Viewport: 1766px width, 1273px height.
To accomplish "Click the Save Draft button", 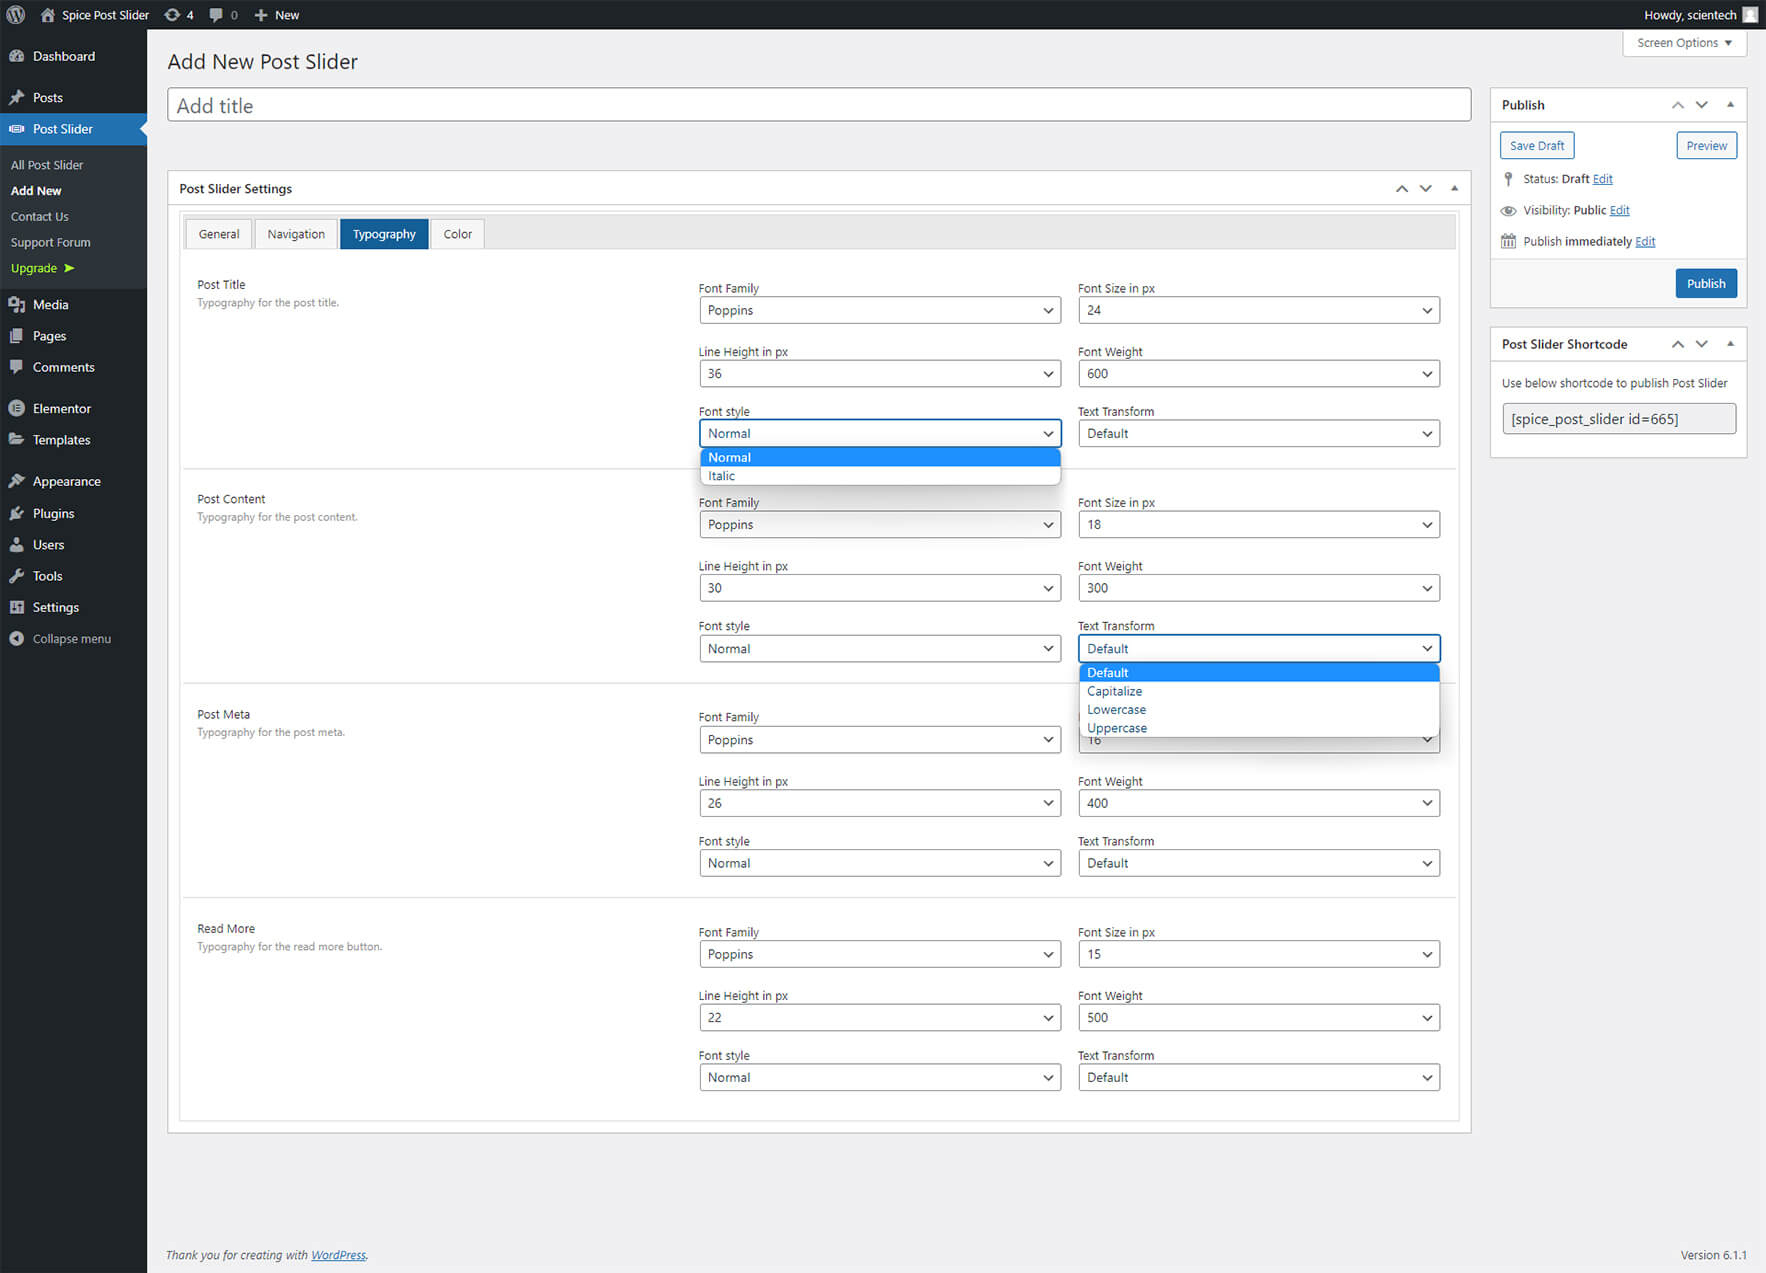I will point(1536,146).
